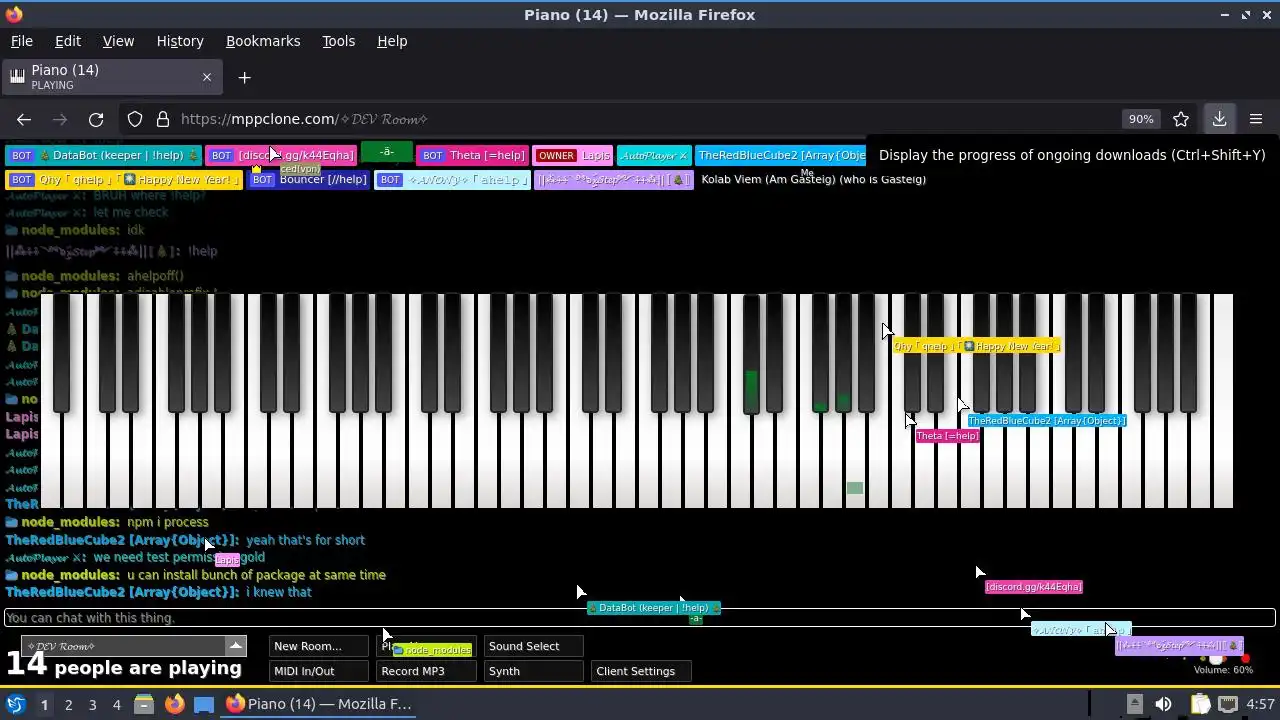
Task: Open the volume speaker tray icon
Action: (x=1163, y=704)
